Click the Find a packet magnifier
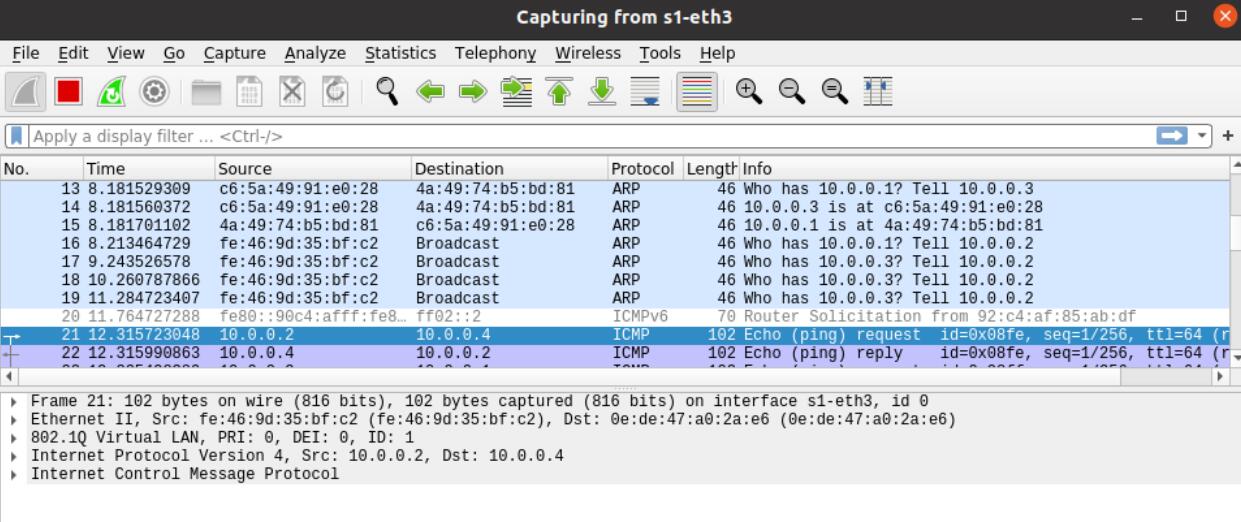This screenshot has width=1241, height=522. [387, 93]
